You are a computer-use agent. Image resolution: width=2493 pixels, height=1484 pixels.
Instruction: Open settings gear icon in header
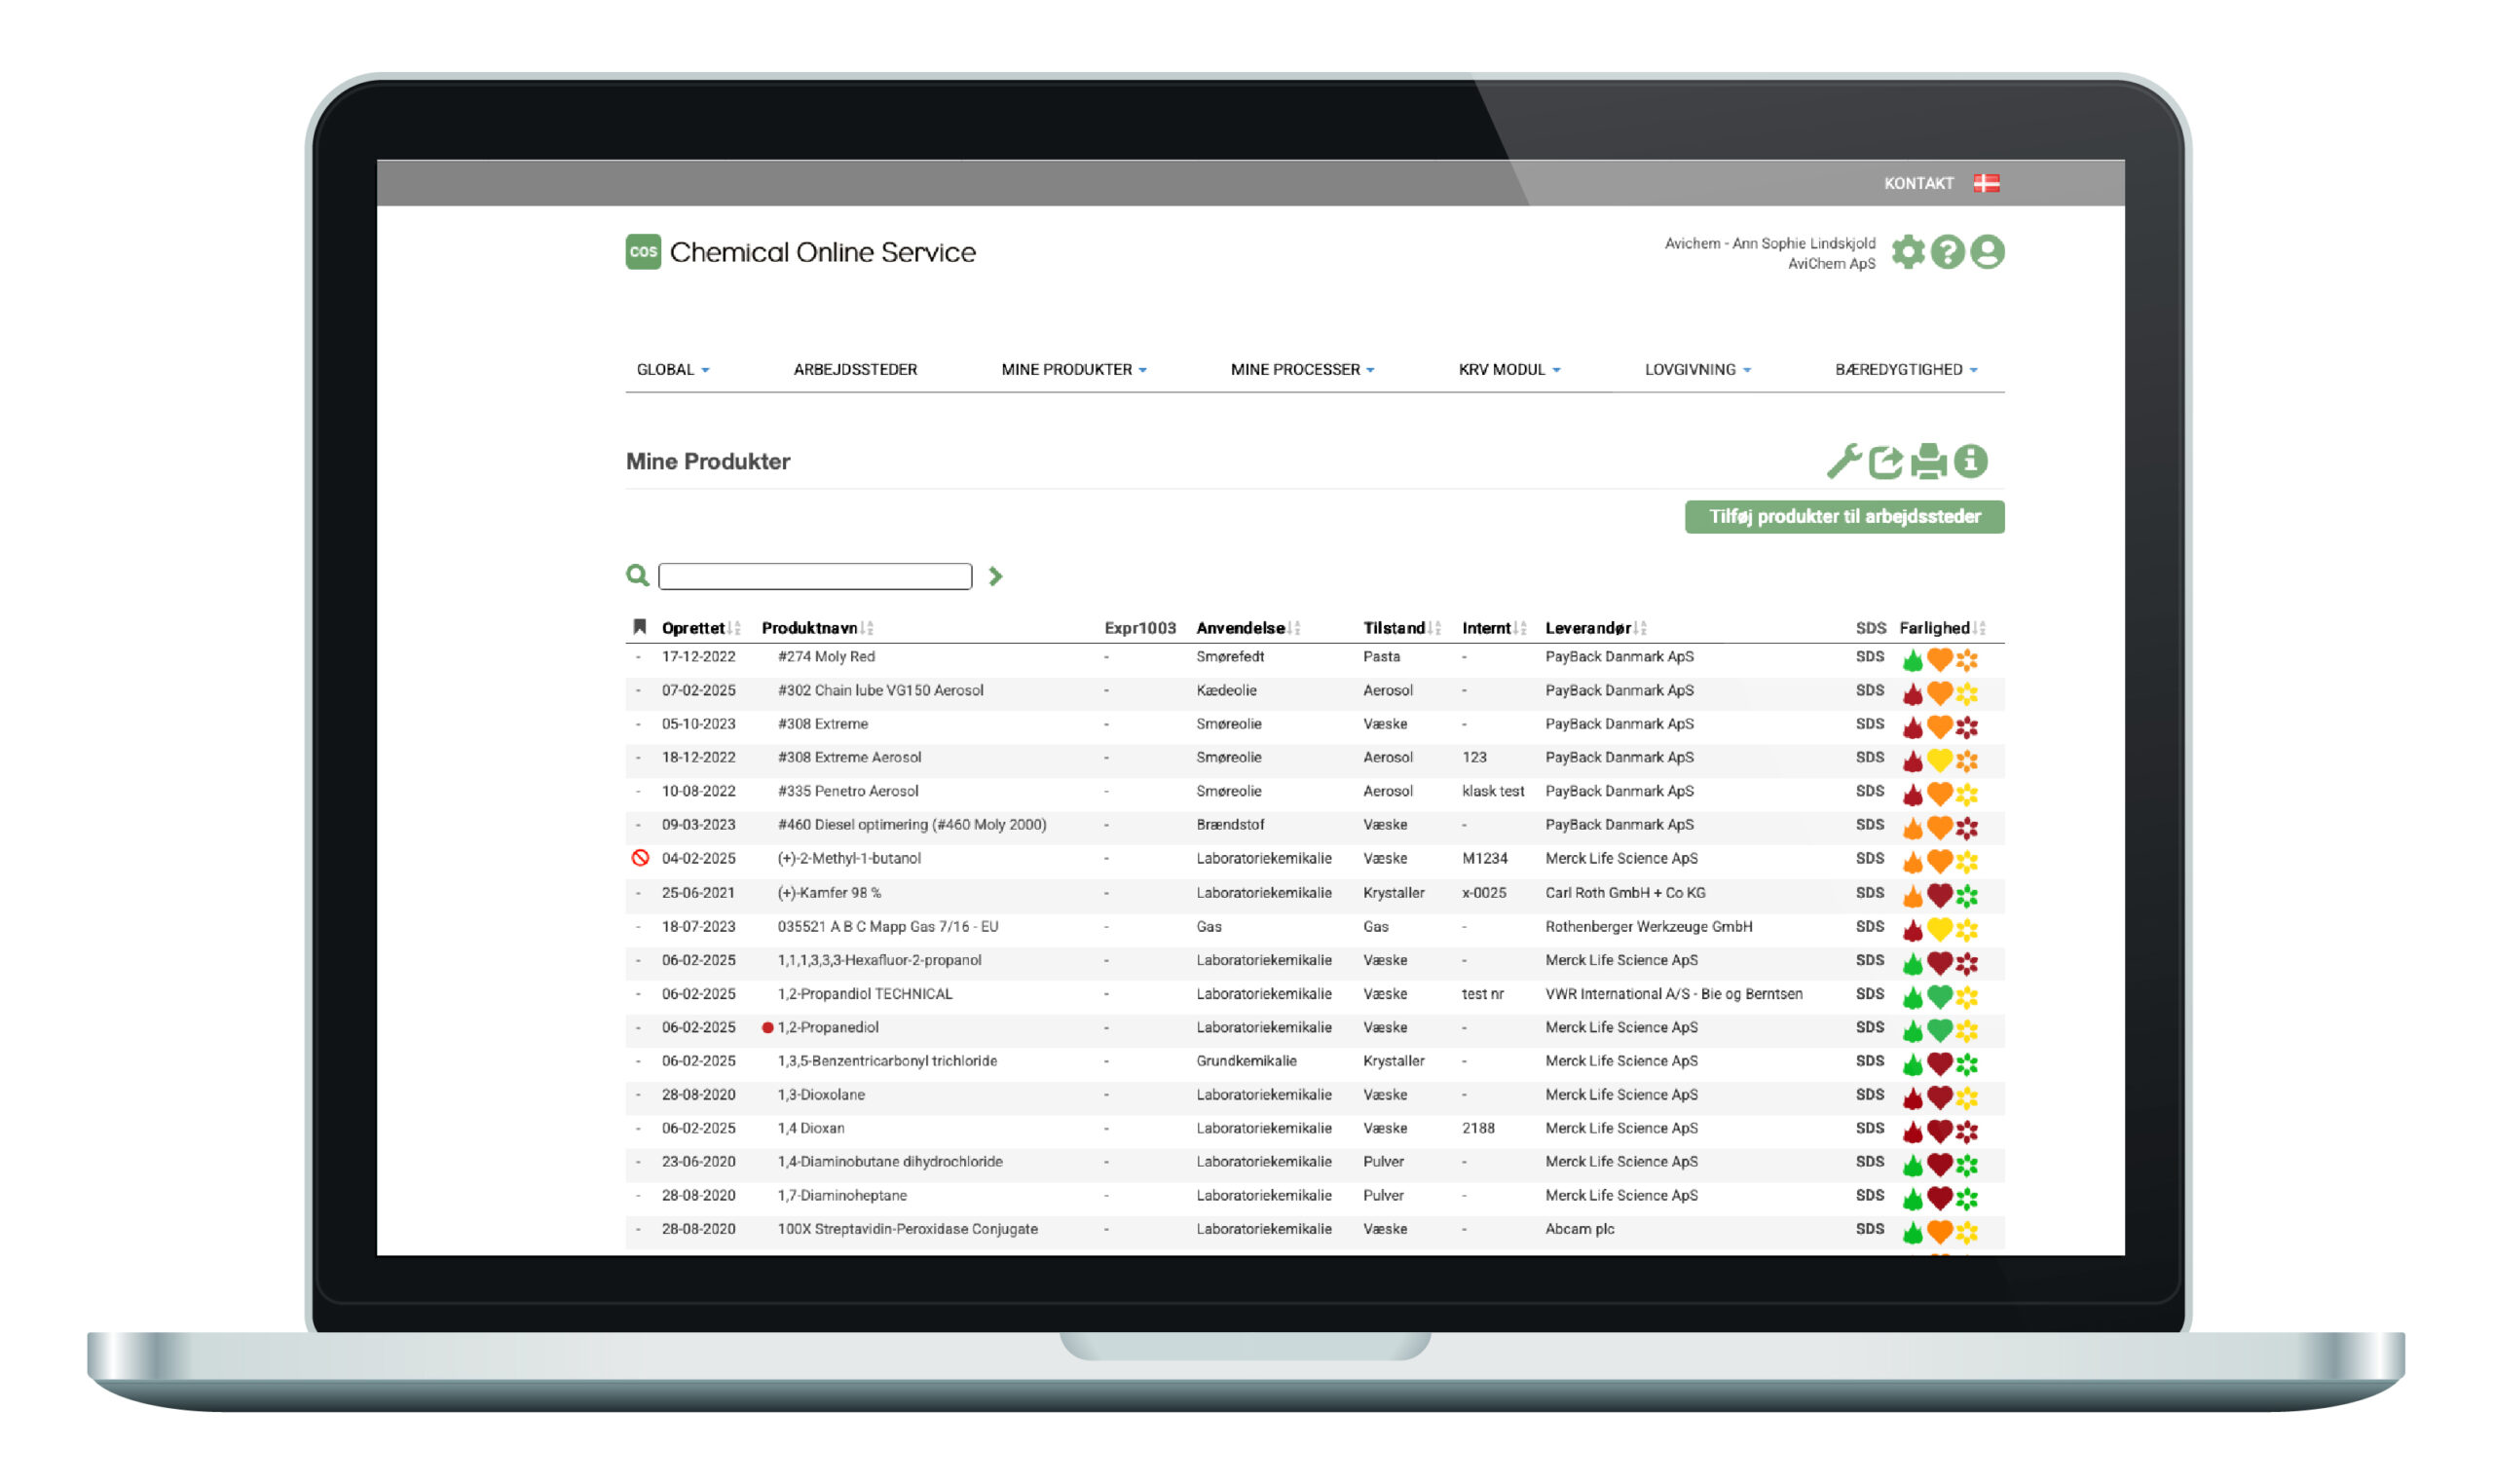point(1908,252)
